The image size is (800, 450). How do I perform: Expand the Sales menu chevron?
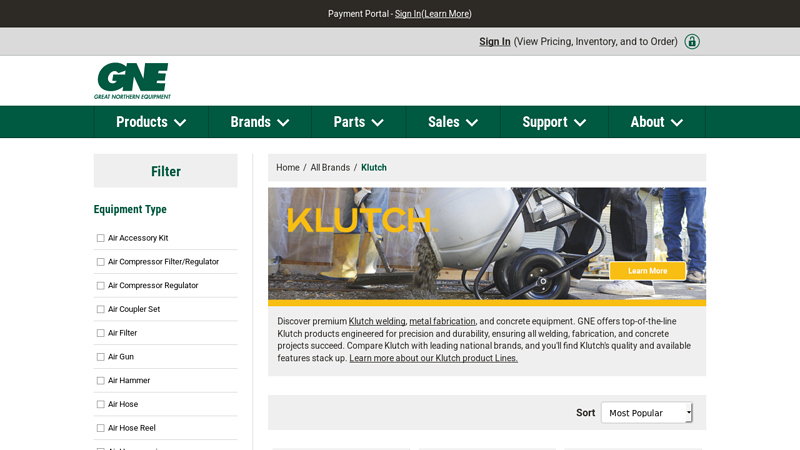[472, 122]
